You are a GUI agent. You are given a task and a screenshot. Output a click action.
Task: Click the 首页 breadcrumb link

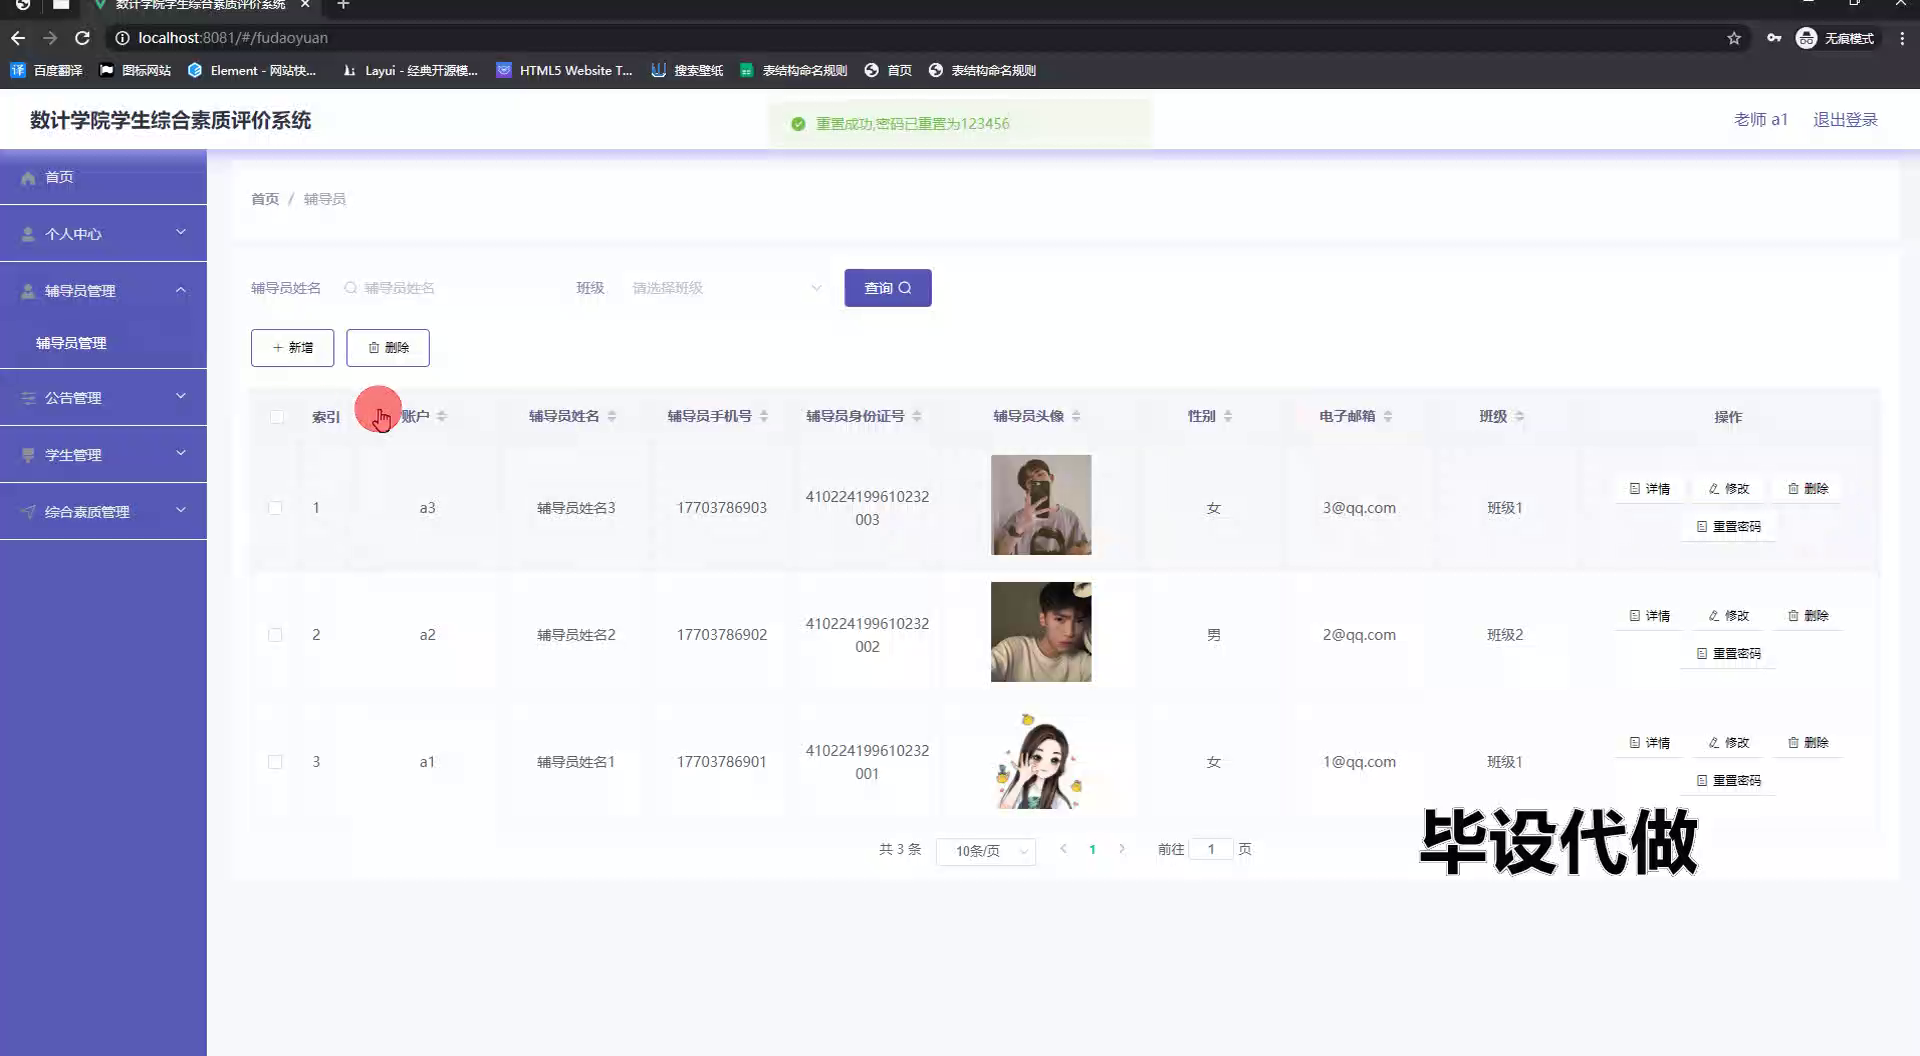point(265,199)
